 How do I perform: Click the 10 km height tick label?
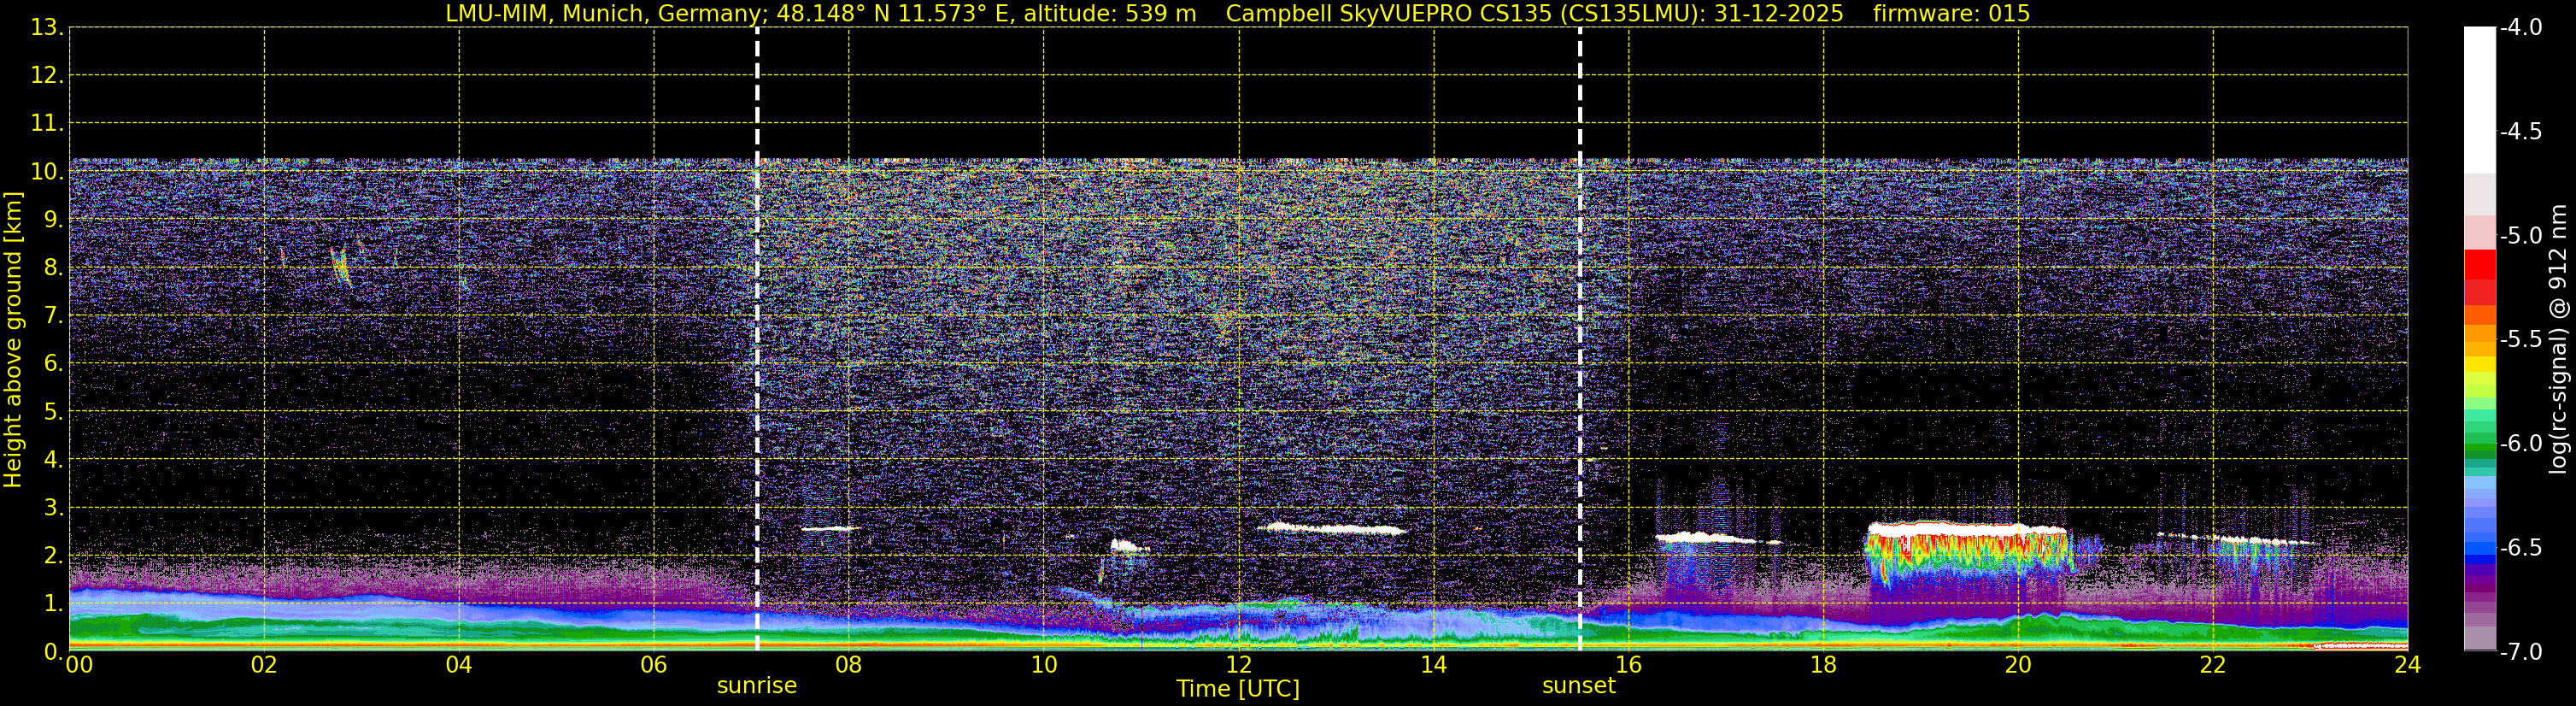point(46,172)
